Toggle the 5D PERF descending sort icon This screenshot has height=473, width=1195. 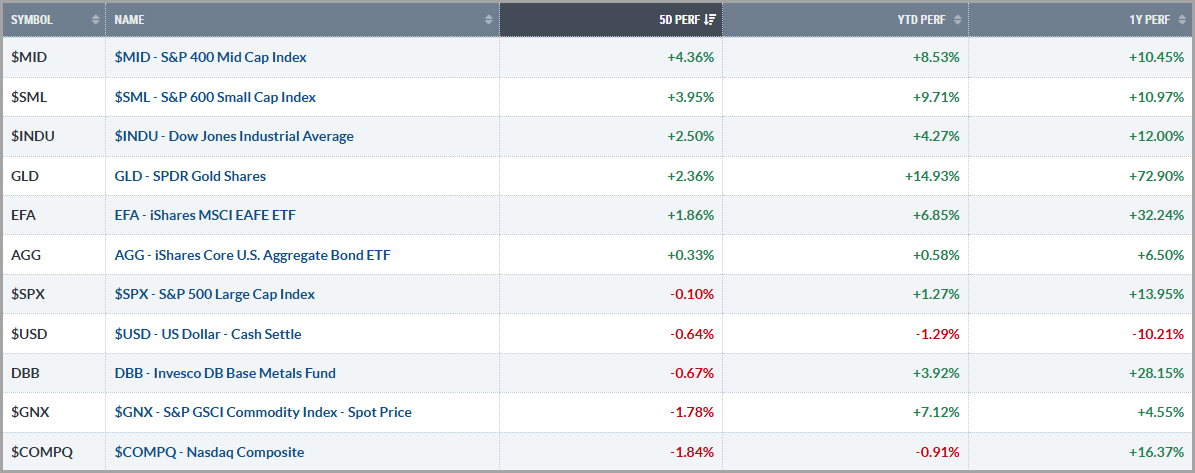[x=710, y=20]
